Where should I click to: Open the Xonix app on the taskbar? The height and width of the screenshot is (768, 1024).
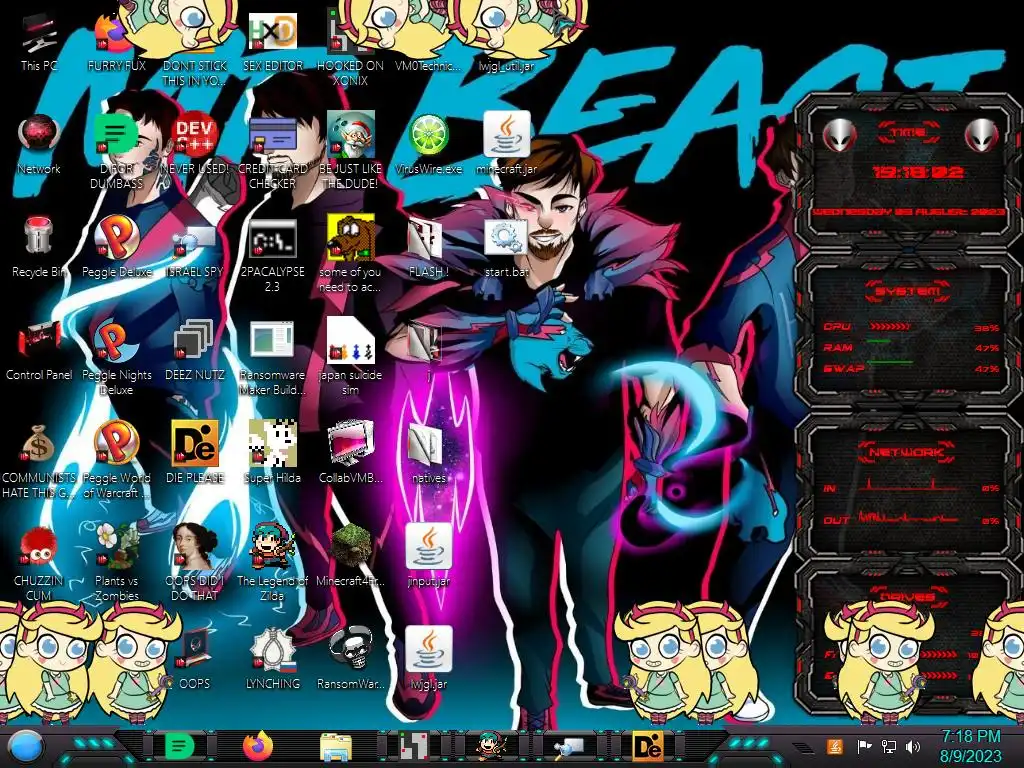[414, 746]
